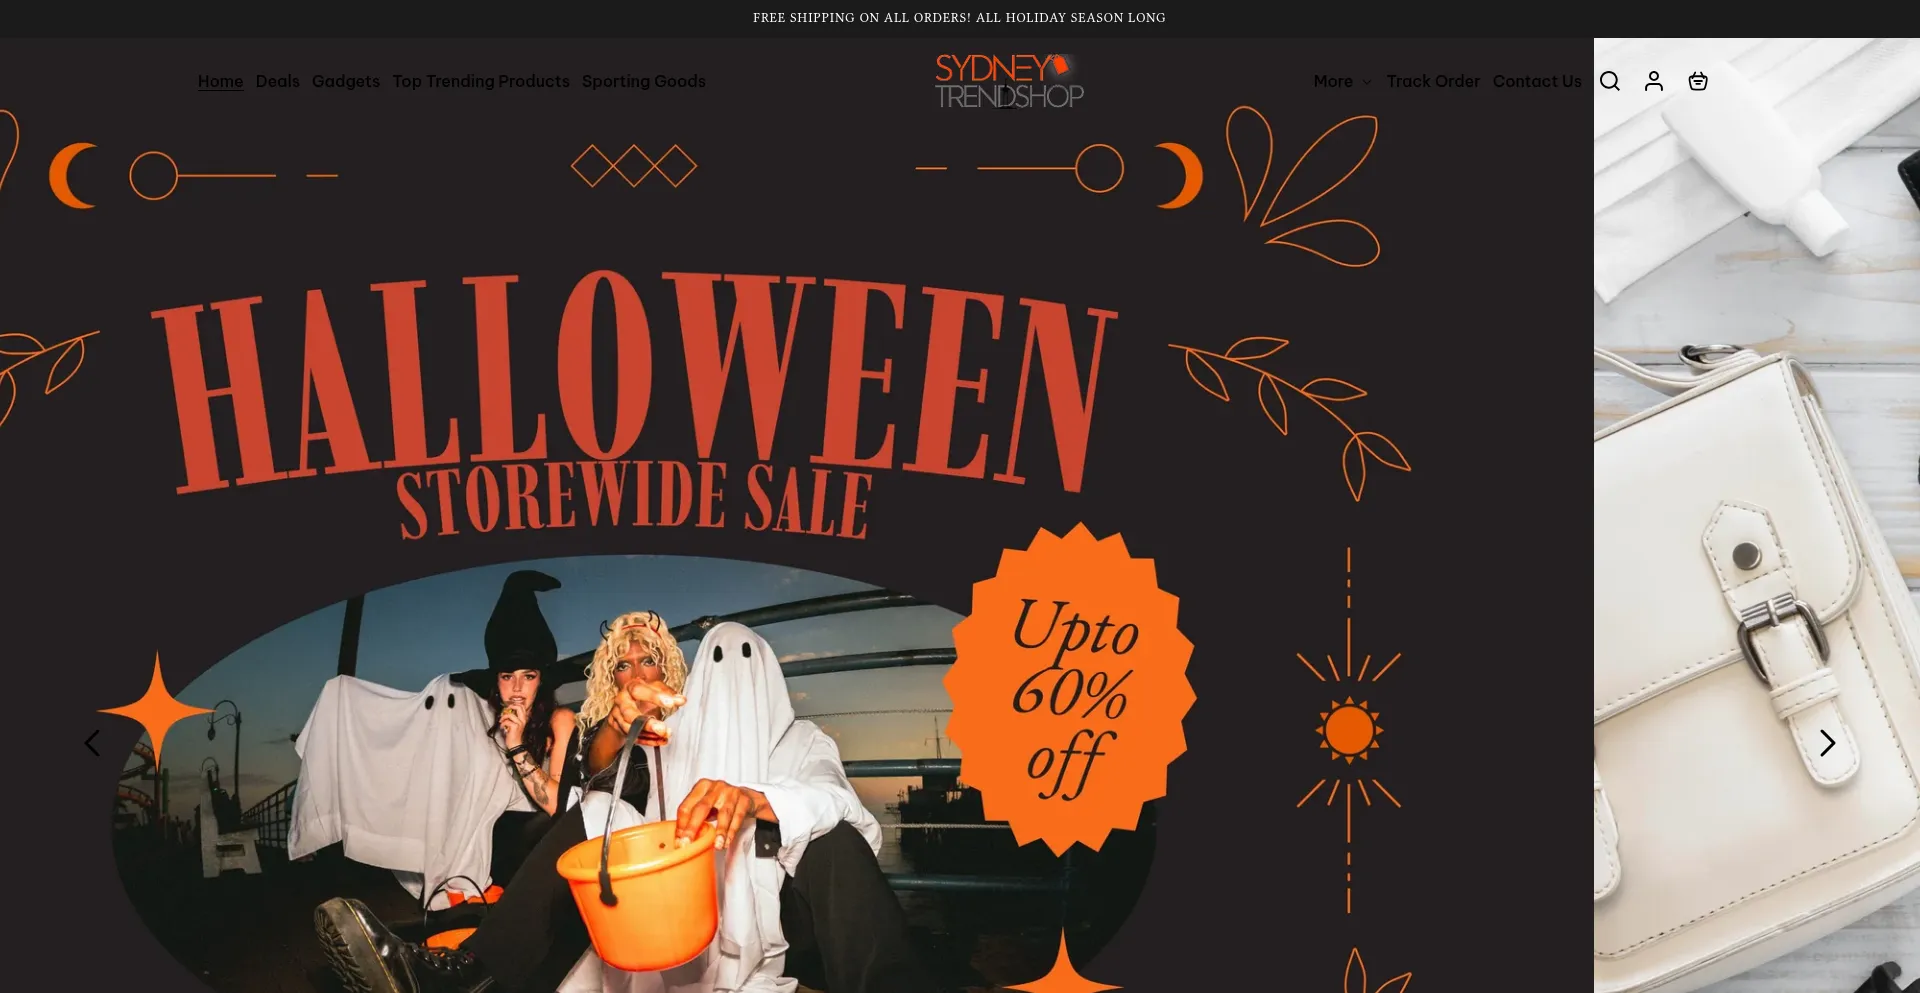
Task: Open the Track Order link
Action: tap(1433, 81)
